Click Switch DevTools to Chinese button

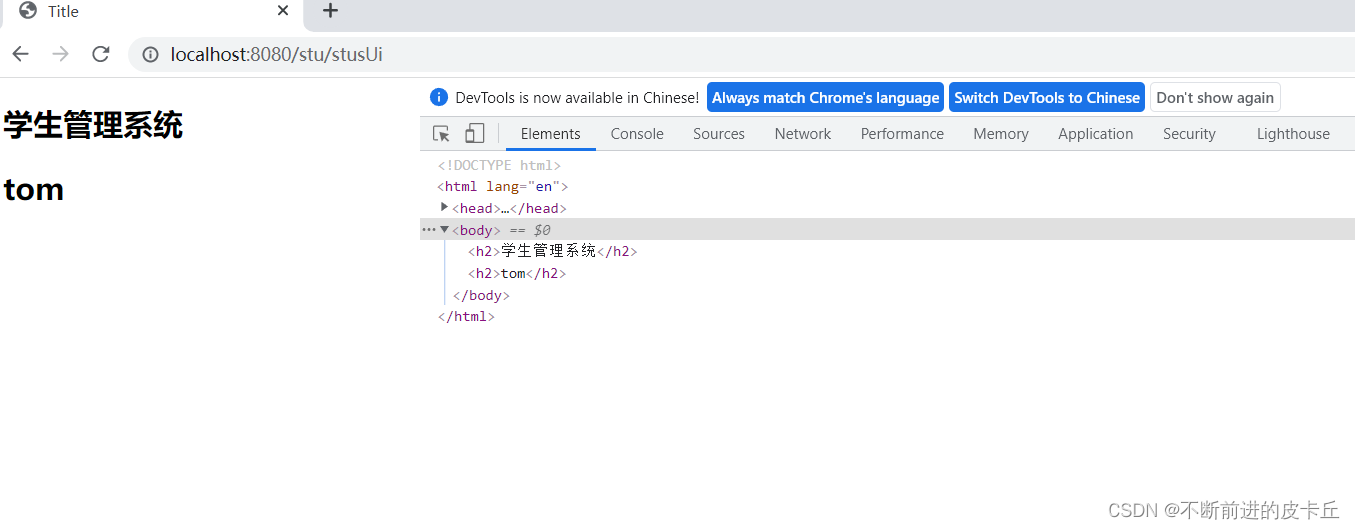click(x=1046, y=97)
